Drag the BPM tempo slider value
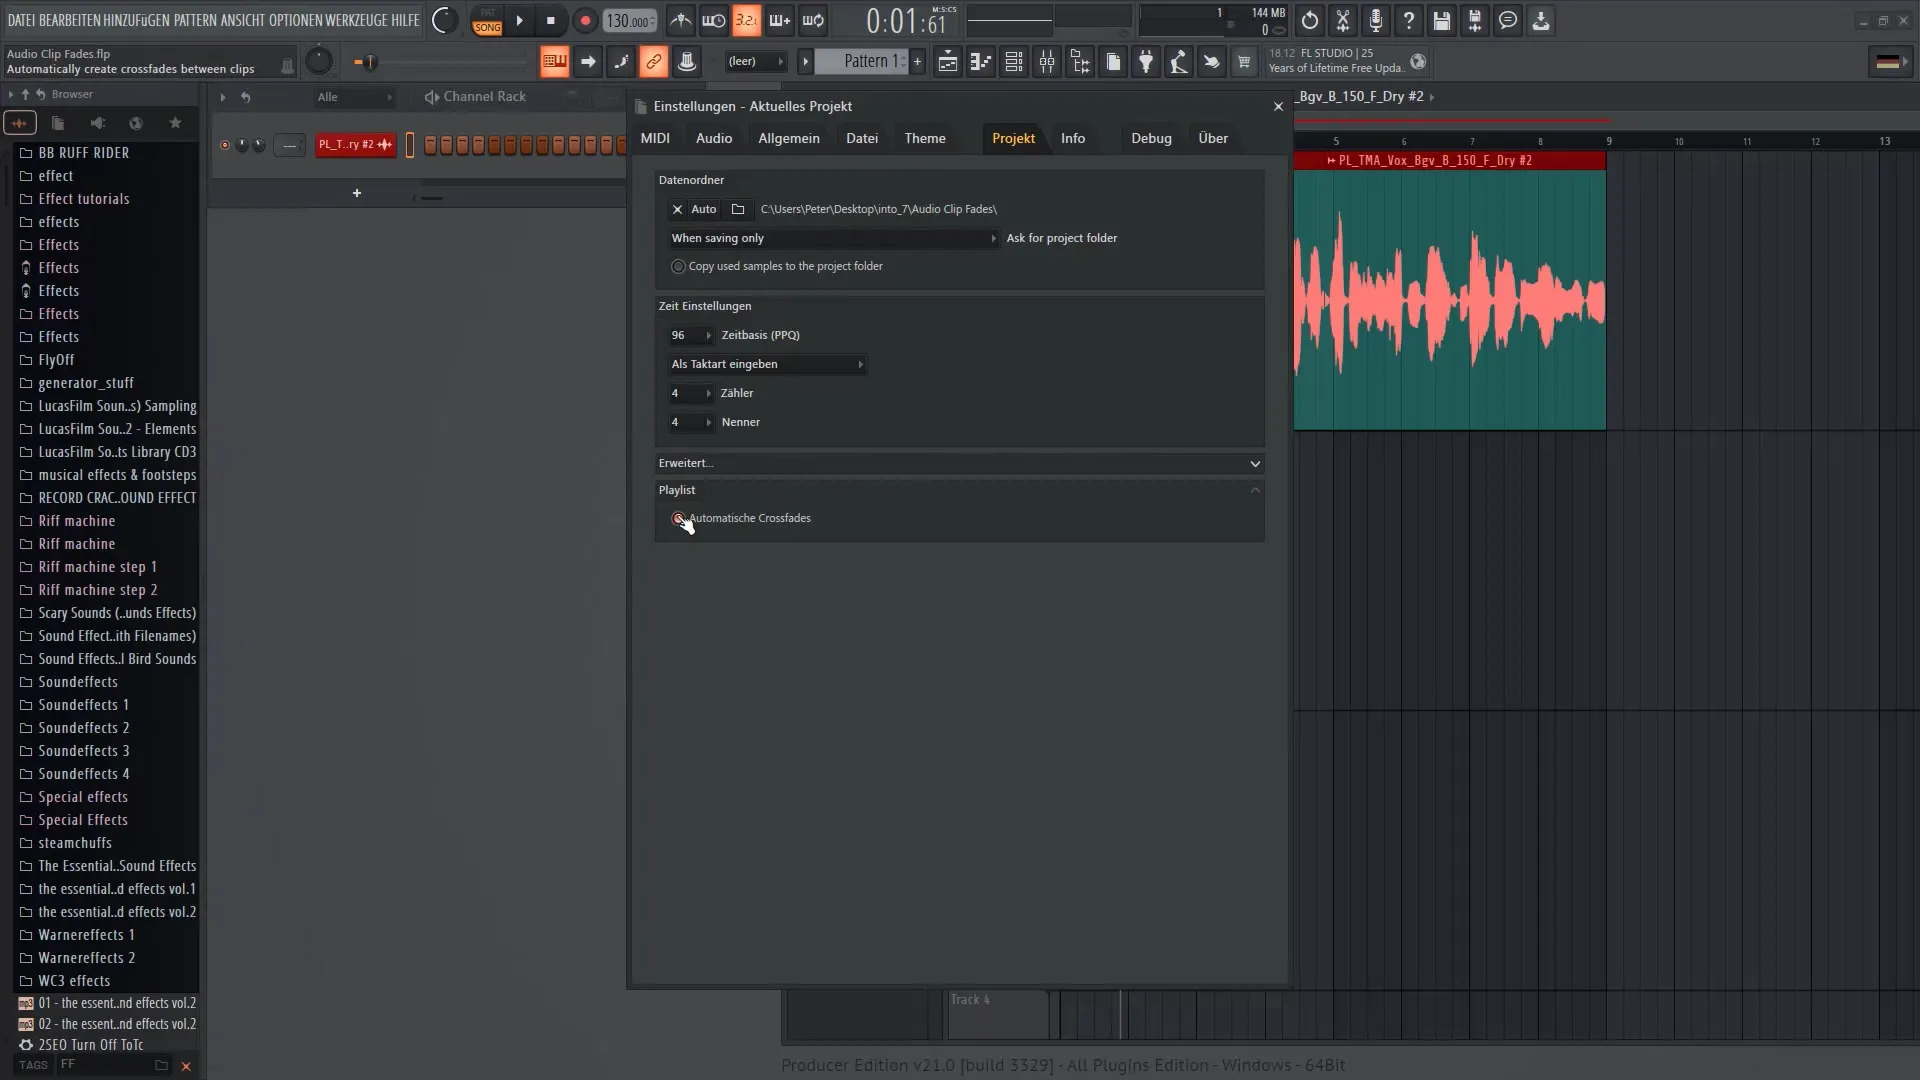This screenshot has height=1080, width=1920. (x=630, y=20)
